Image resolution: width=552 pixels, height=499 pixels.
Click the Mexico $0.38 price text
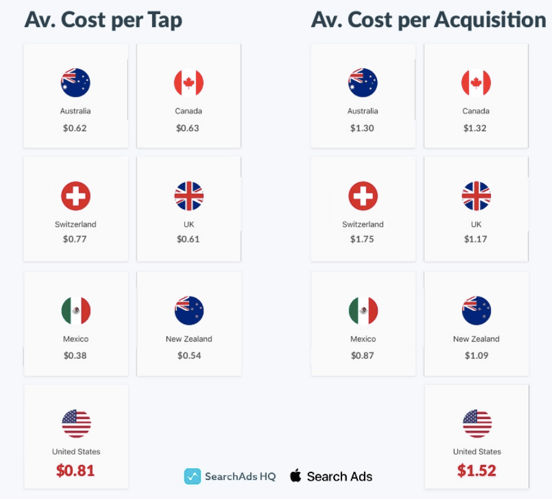pos(75,355)
